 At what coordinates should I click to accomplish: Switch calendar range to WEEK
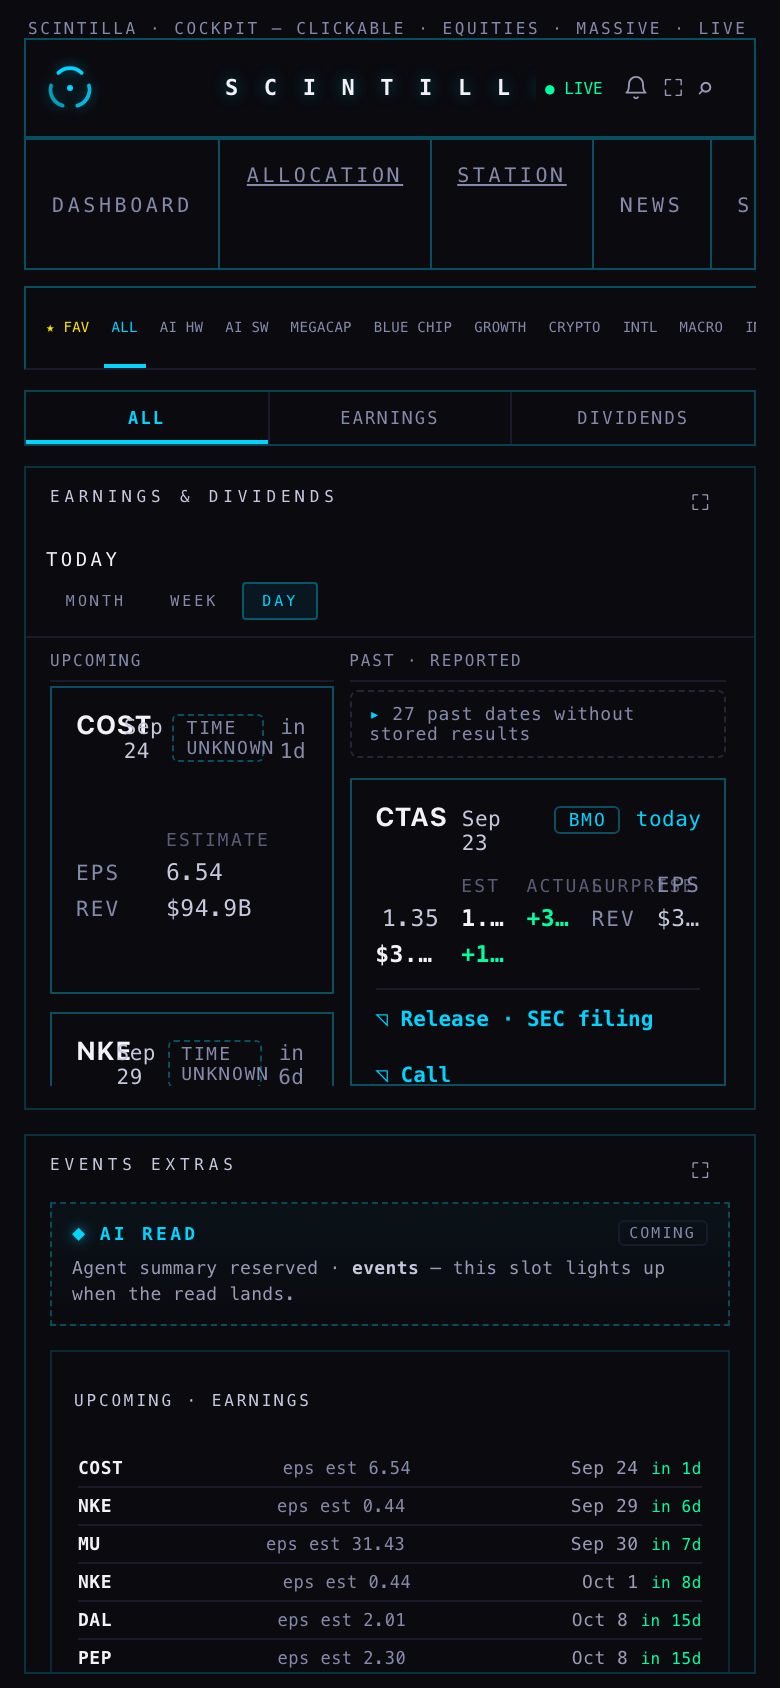click(193, 601)
